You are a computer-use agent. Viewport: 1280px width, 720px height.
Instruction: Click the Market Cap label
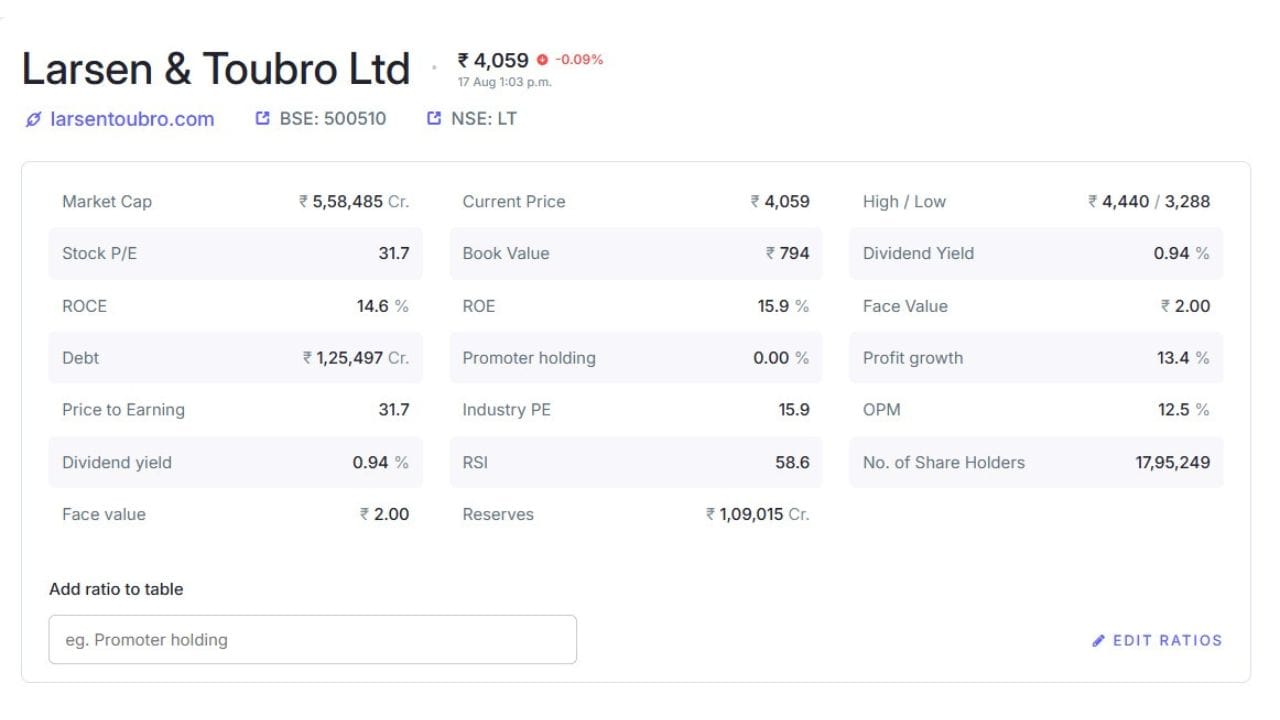coord(107,202)
